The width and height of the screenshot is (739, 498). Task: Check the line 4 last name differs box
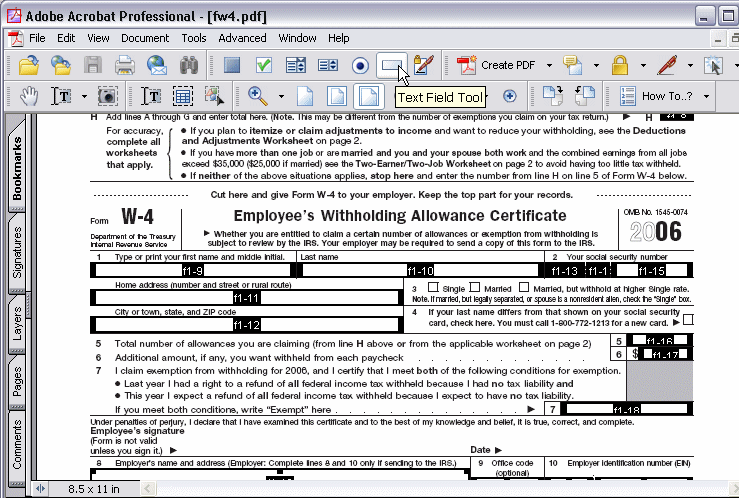click(688, 319)
